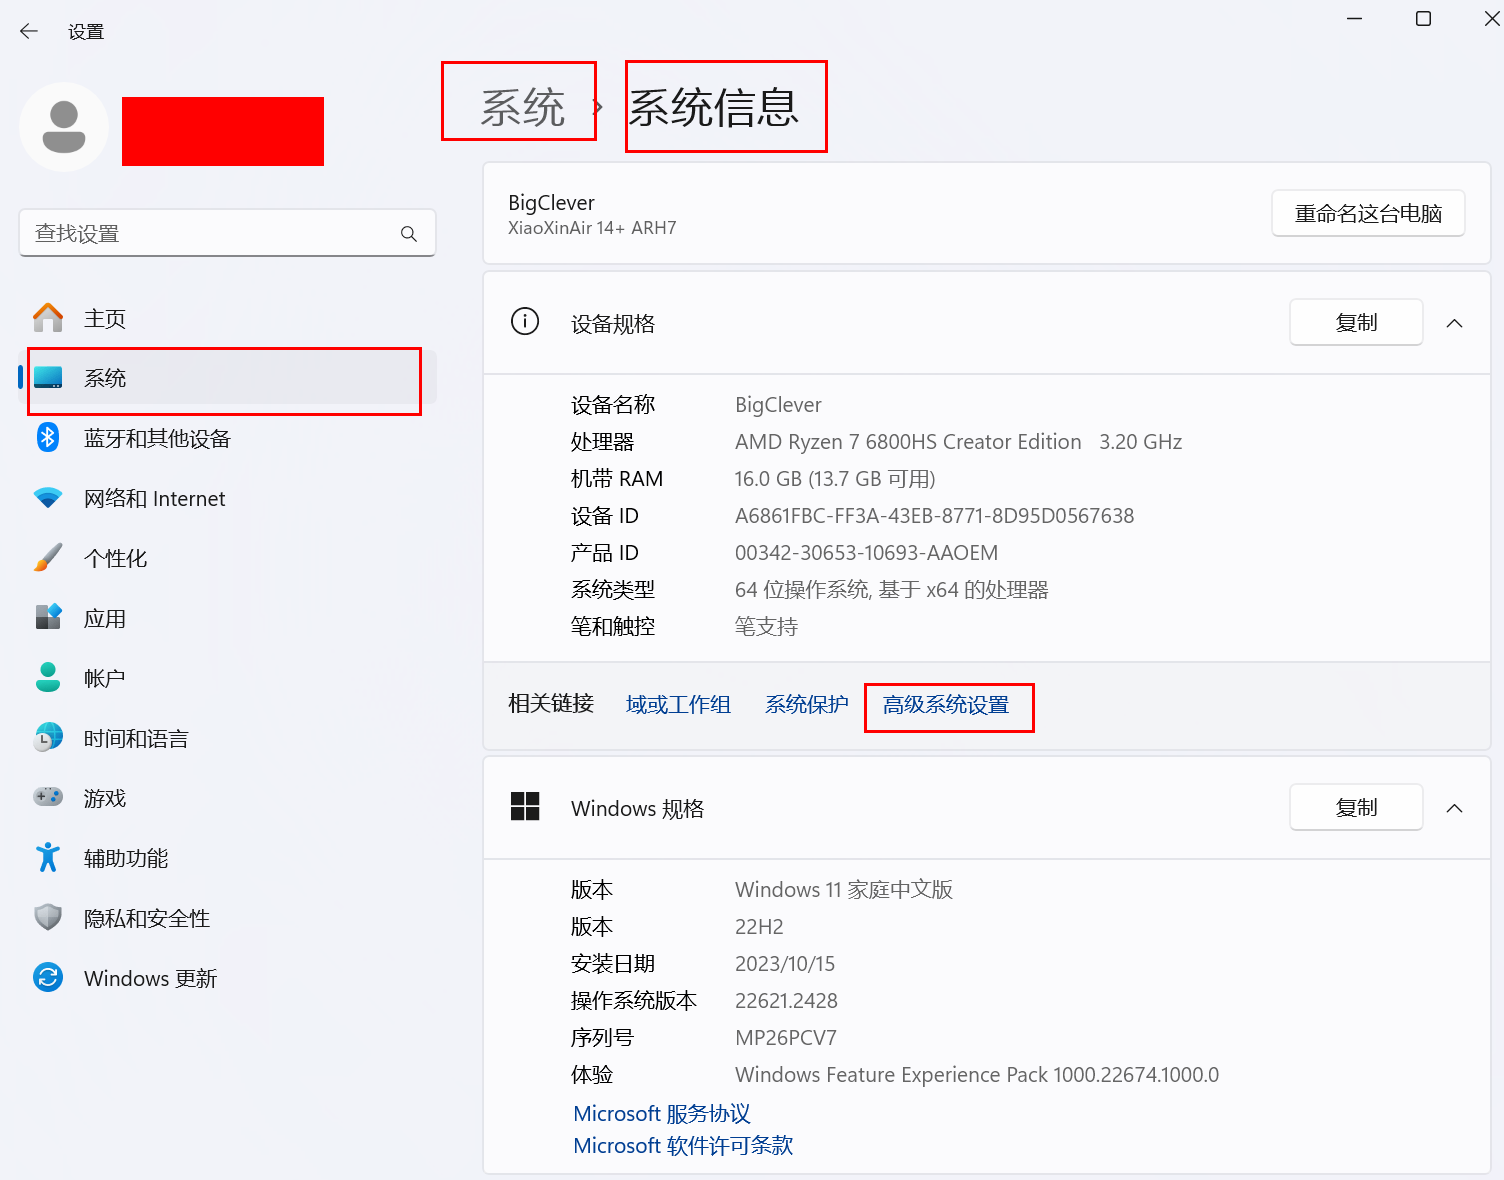Click the back arrow icon
The height and width of the screenshot is (1180, 1504).
point(29,32)
